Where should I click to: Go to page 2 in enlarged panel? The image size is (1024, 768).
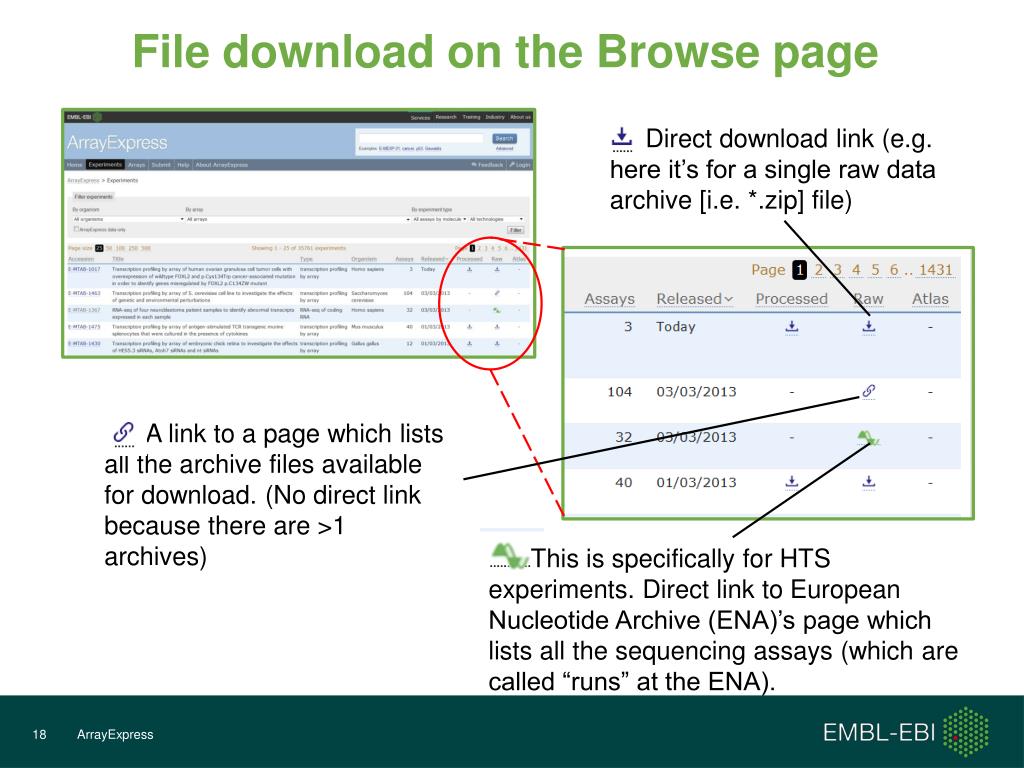818,270
